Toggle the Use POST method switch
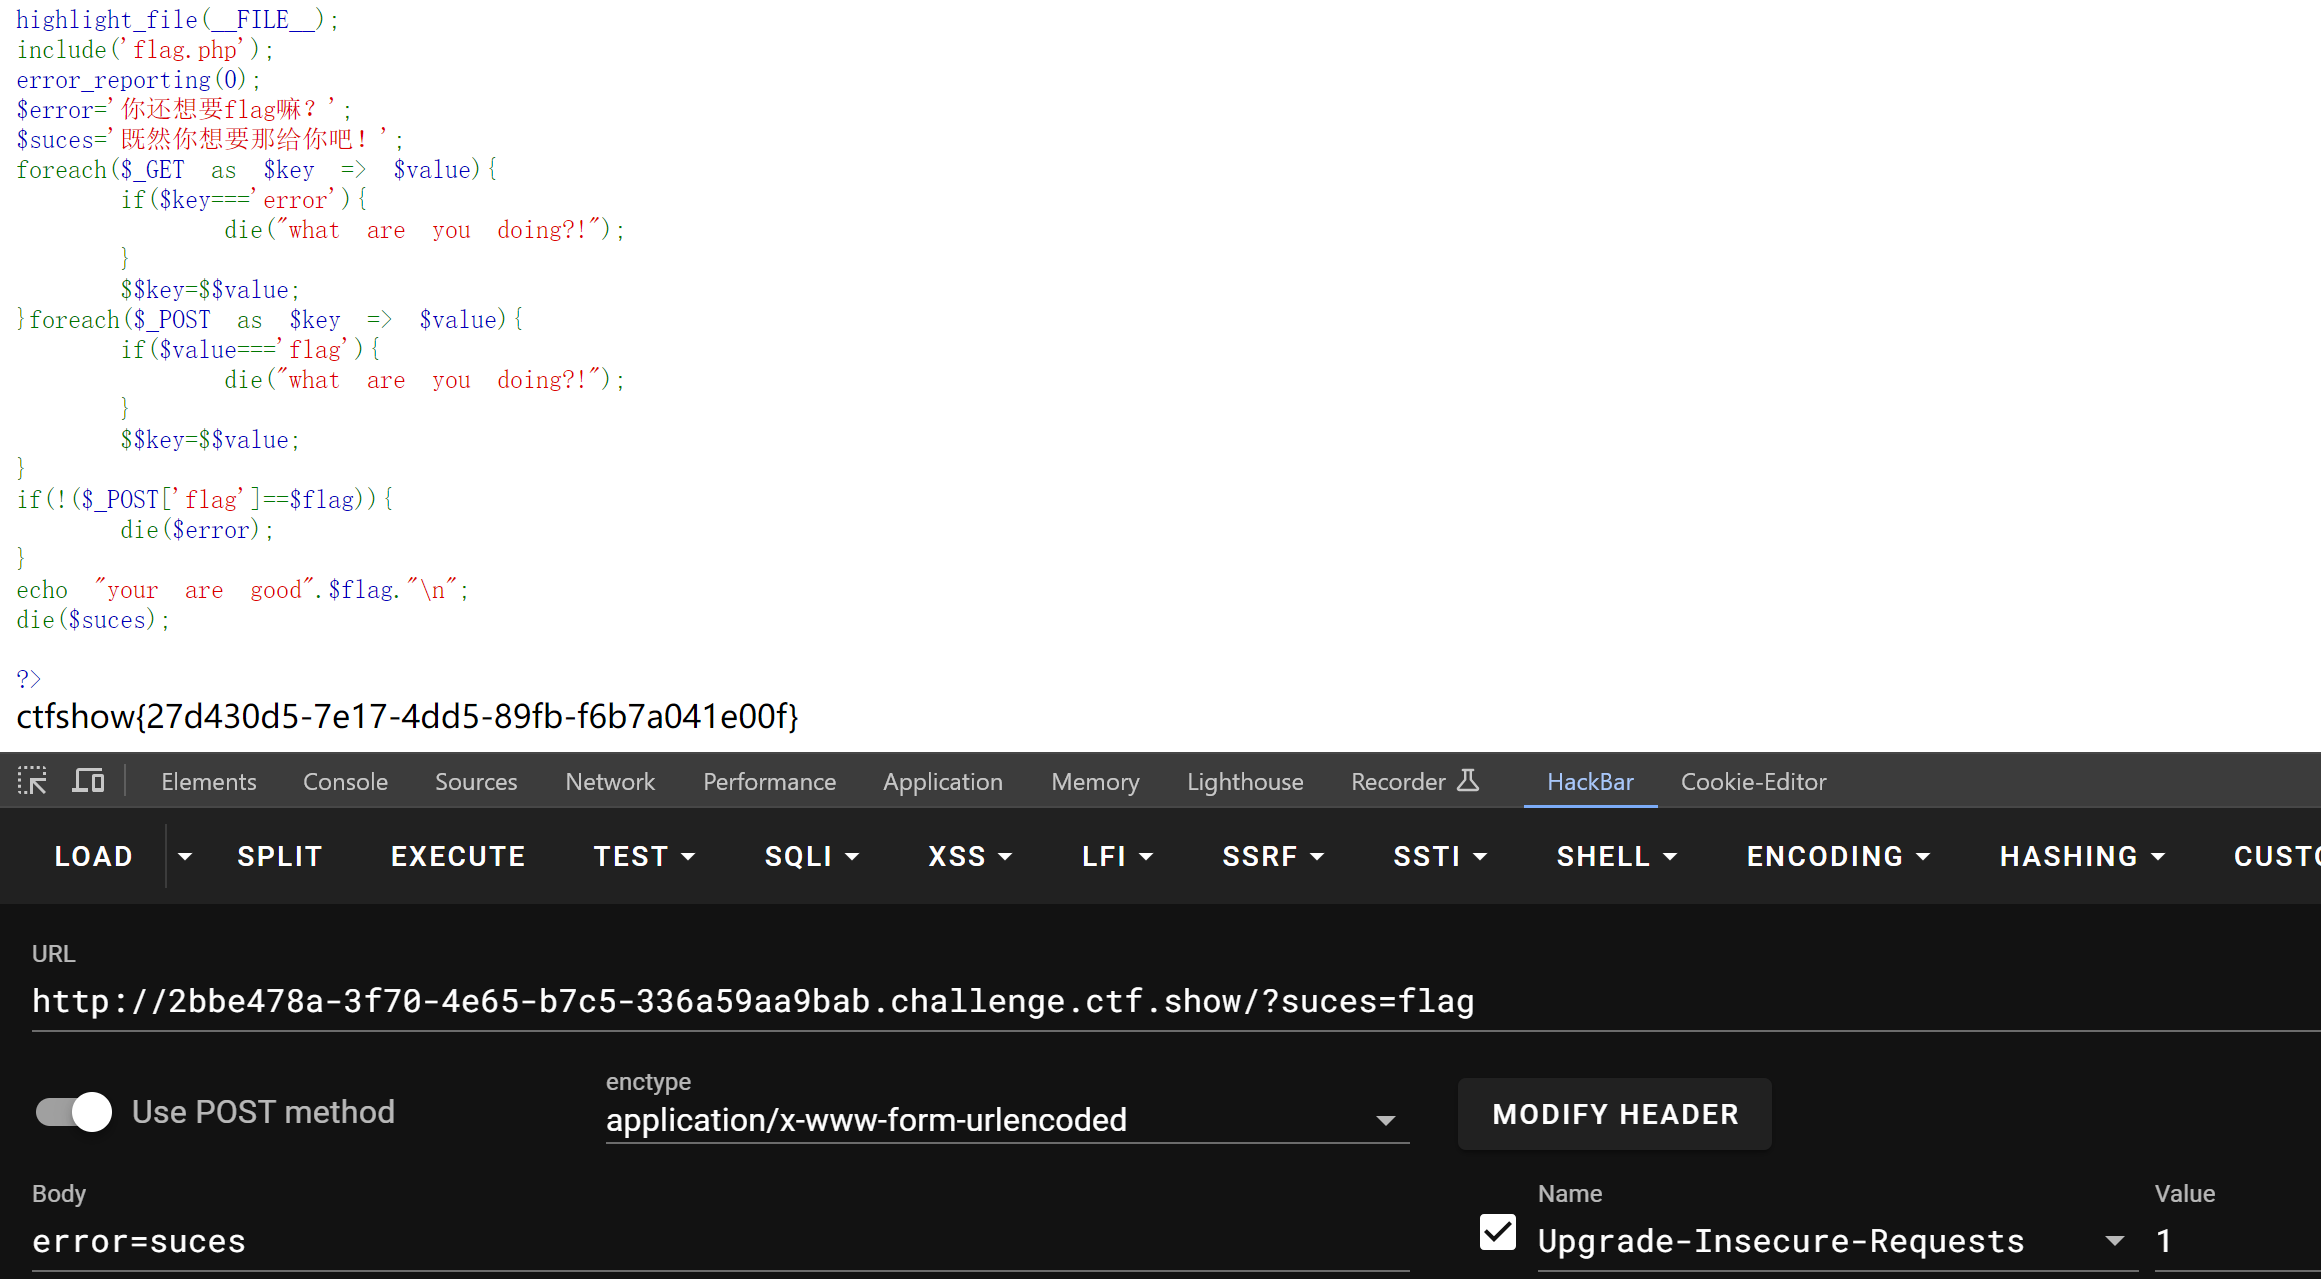Screen dimensions: 2321x1279 tap(74, 1112)
